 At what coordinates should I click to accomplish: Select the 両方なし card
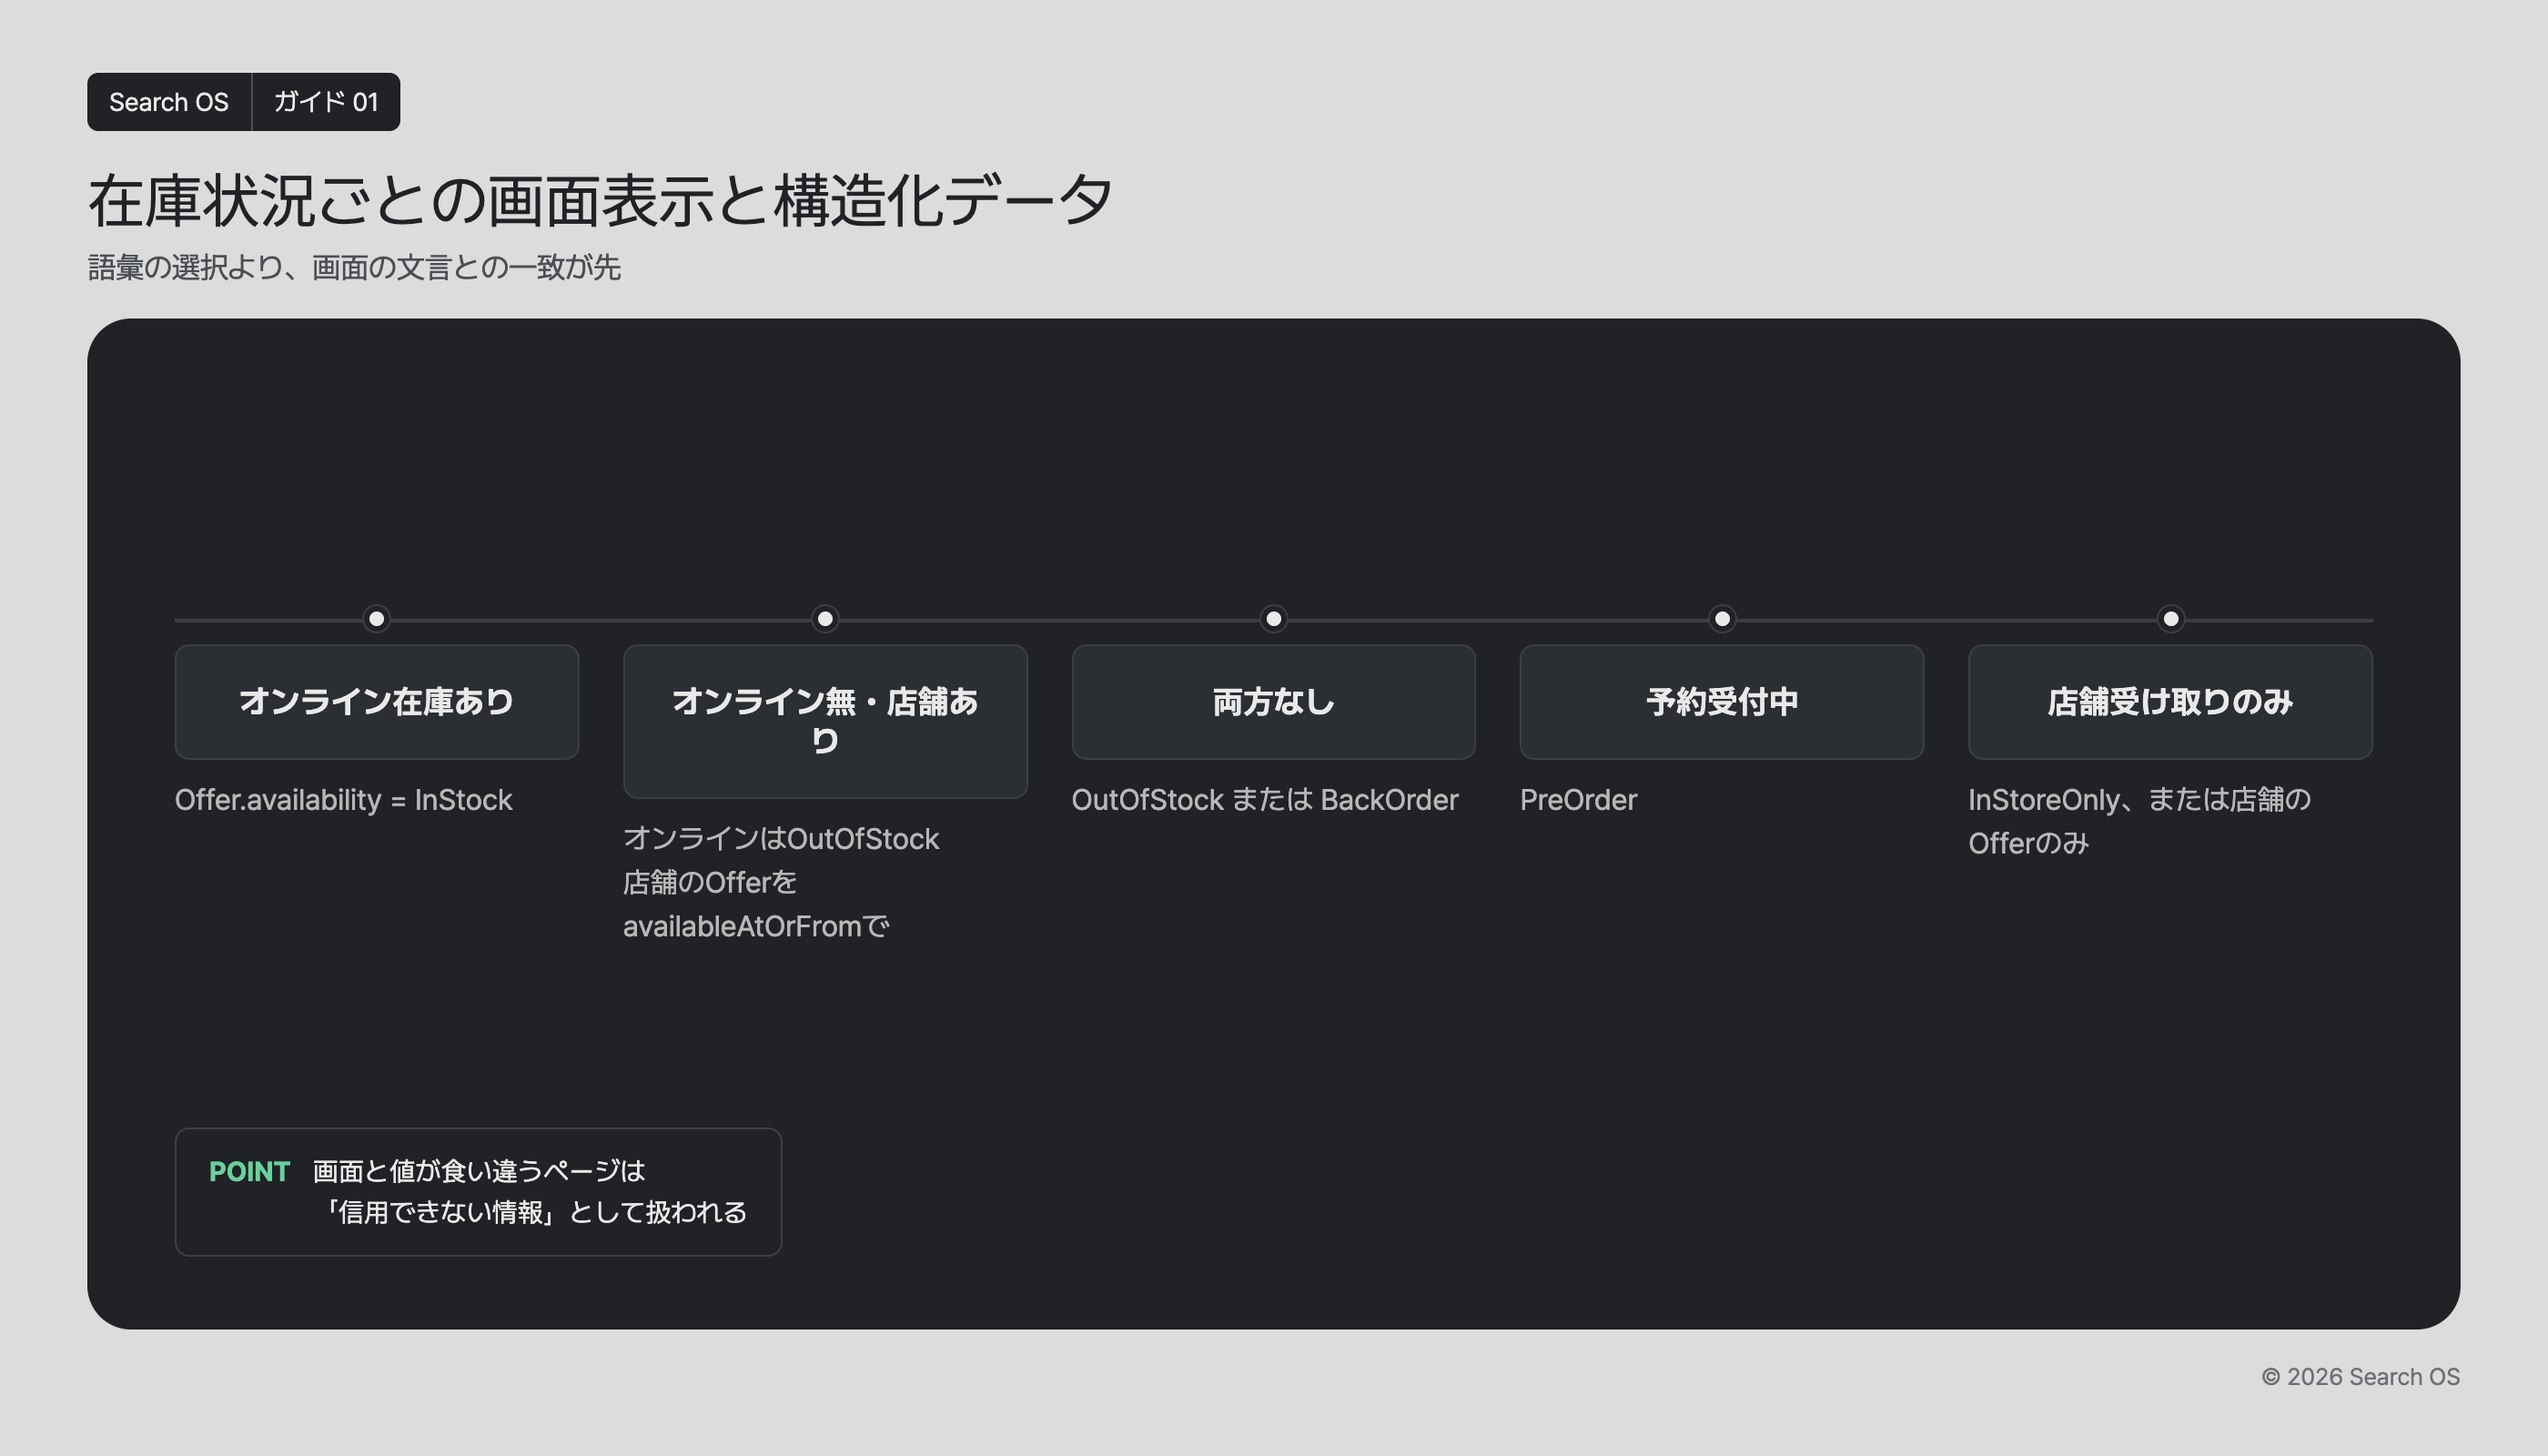coord(1273,702)
